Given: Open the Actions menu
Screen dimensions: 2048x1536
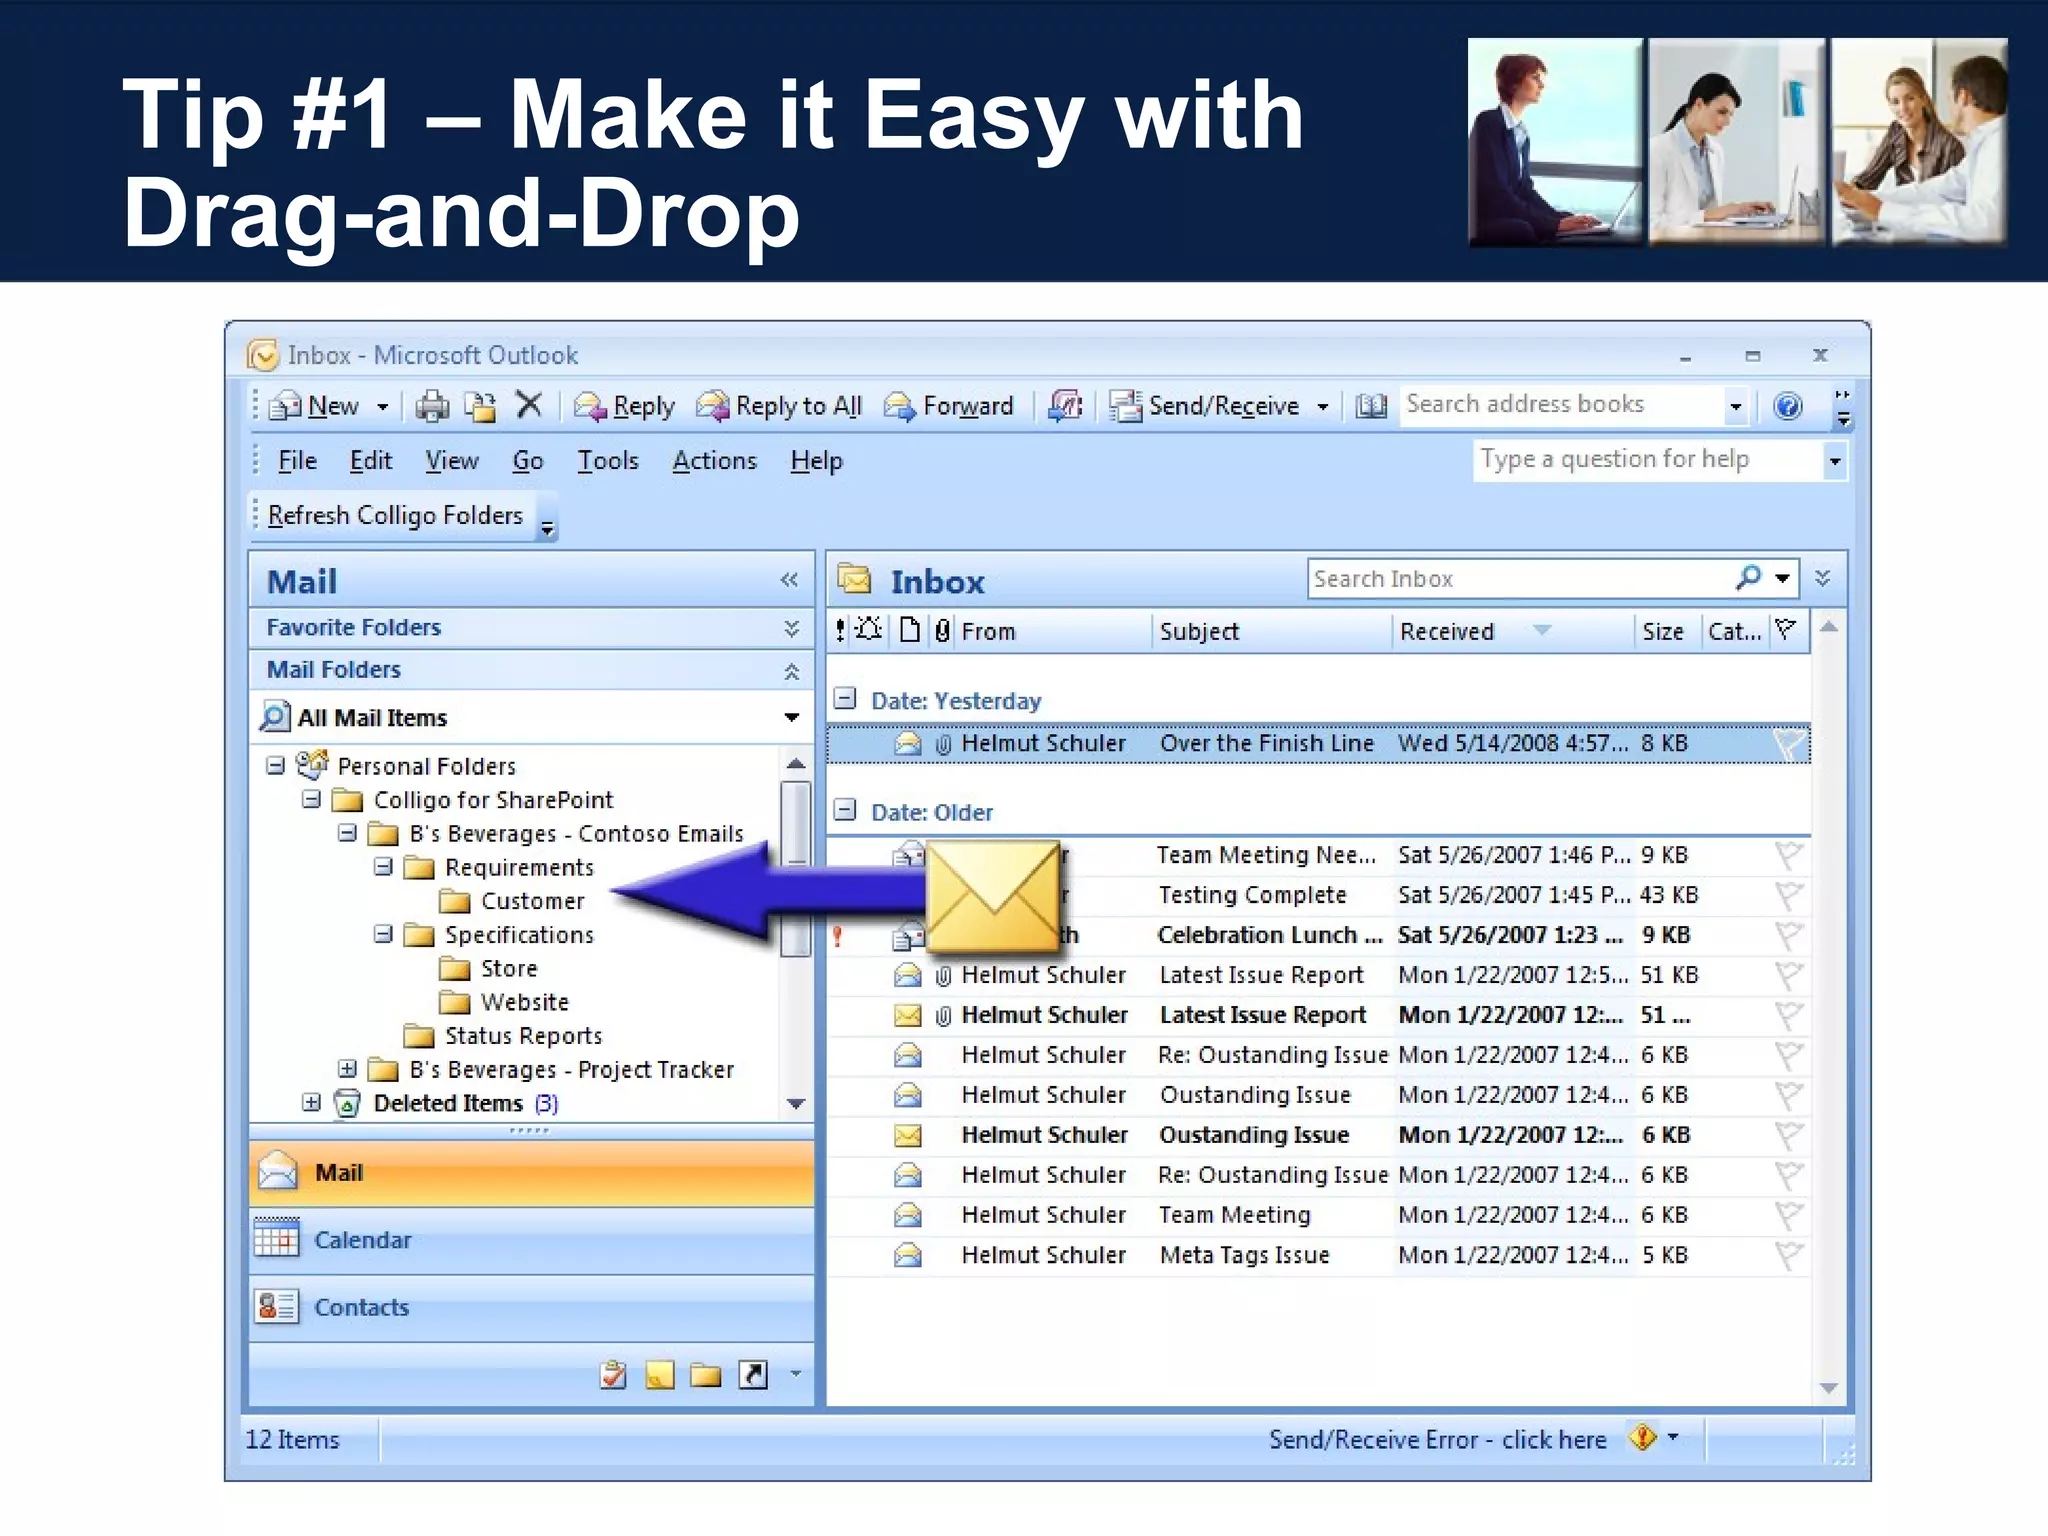Looking at the screenshot, I should coord(714,461).
